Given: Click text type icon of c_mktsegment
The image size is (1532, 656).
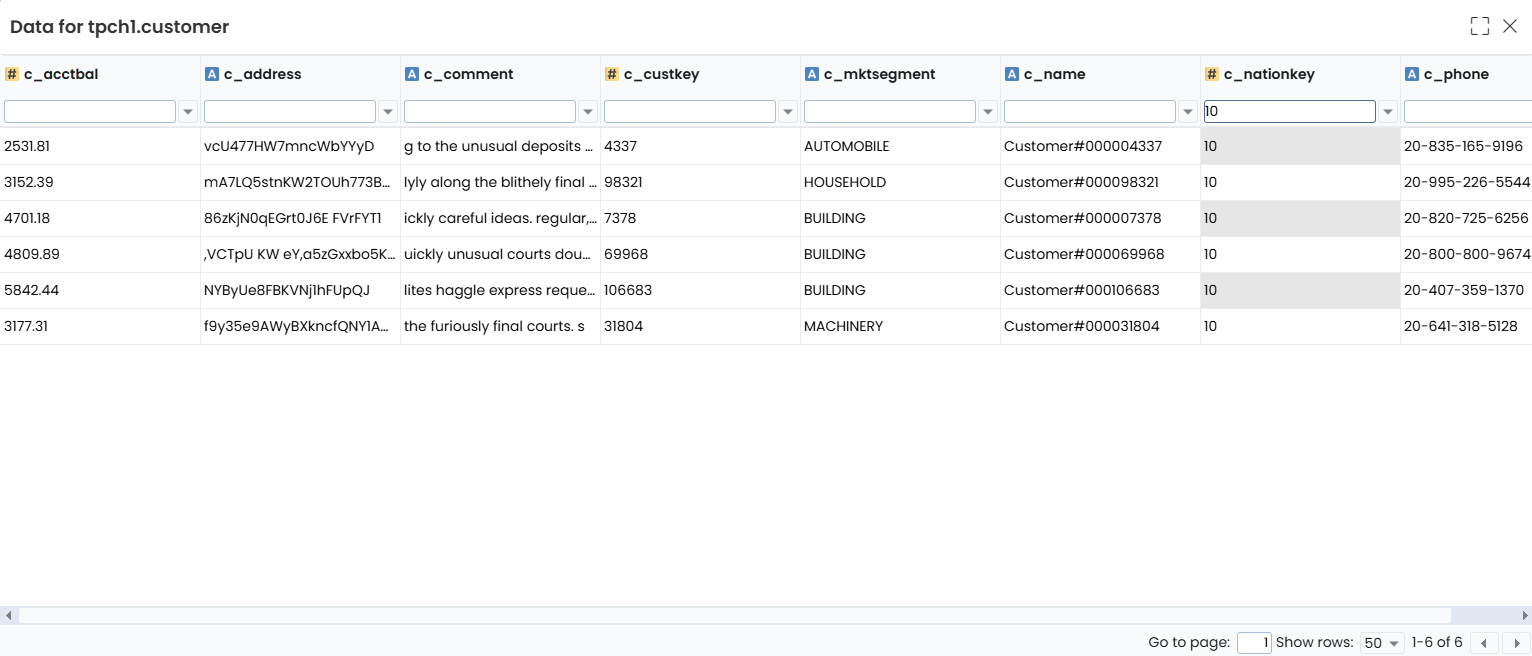Looking at the screenshot, I should [812, 74].
